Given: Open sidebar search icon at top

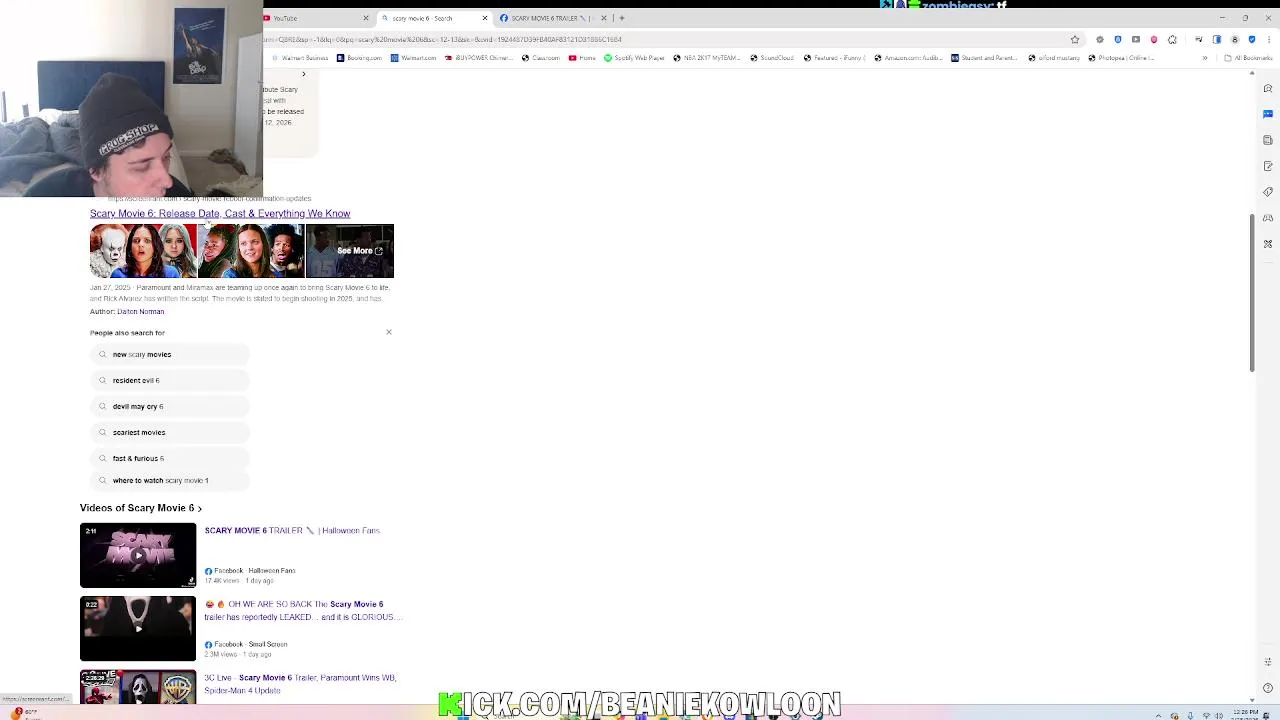Looking at the screenshot, I should pyautogui.click(x=1268, y=88).
